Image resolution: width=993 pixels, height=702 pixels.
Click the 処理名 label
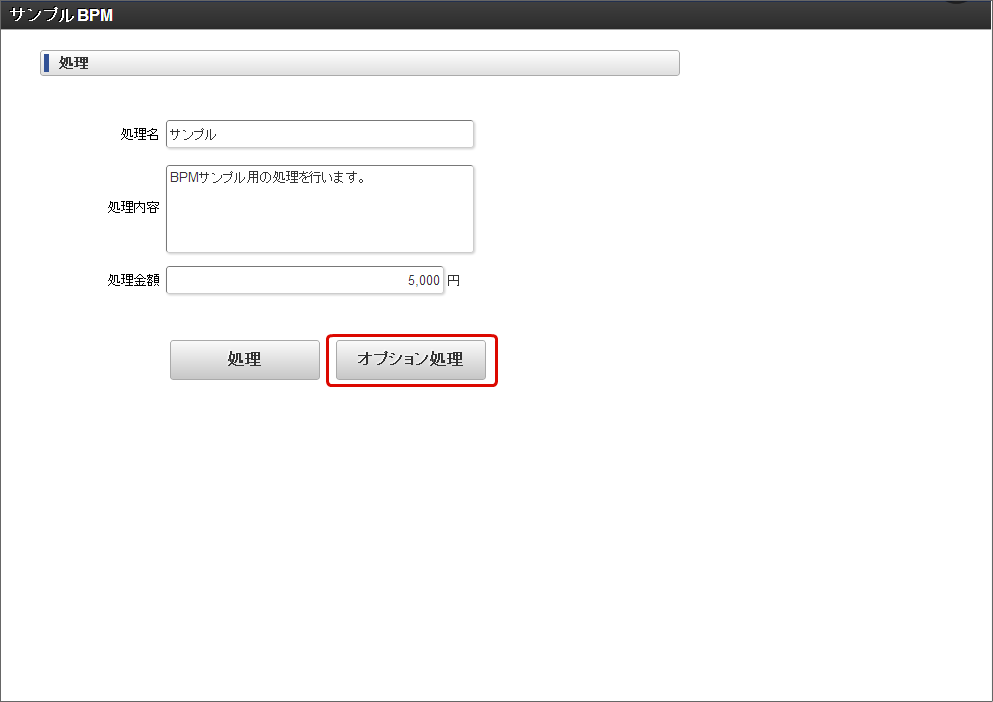139,134
